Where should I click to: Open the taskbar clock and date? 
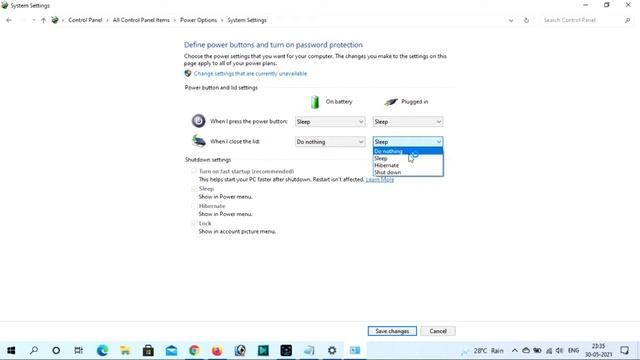(x=598, y=350)
